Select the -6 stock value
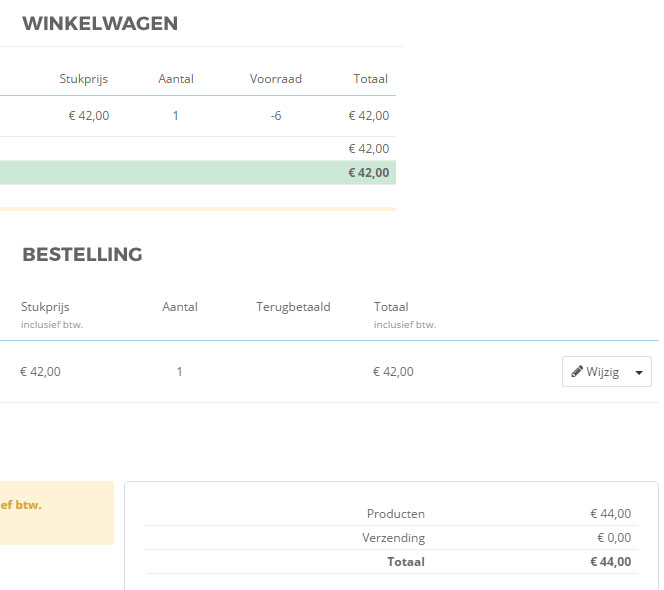 (276, 116)
